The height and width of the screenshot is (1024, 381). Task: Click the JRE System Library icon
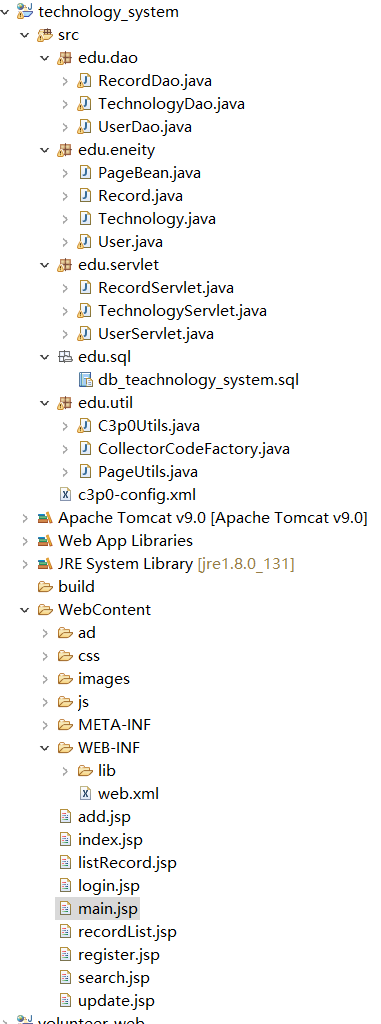(x=45, y=564)
